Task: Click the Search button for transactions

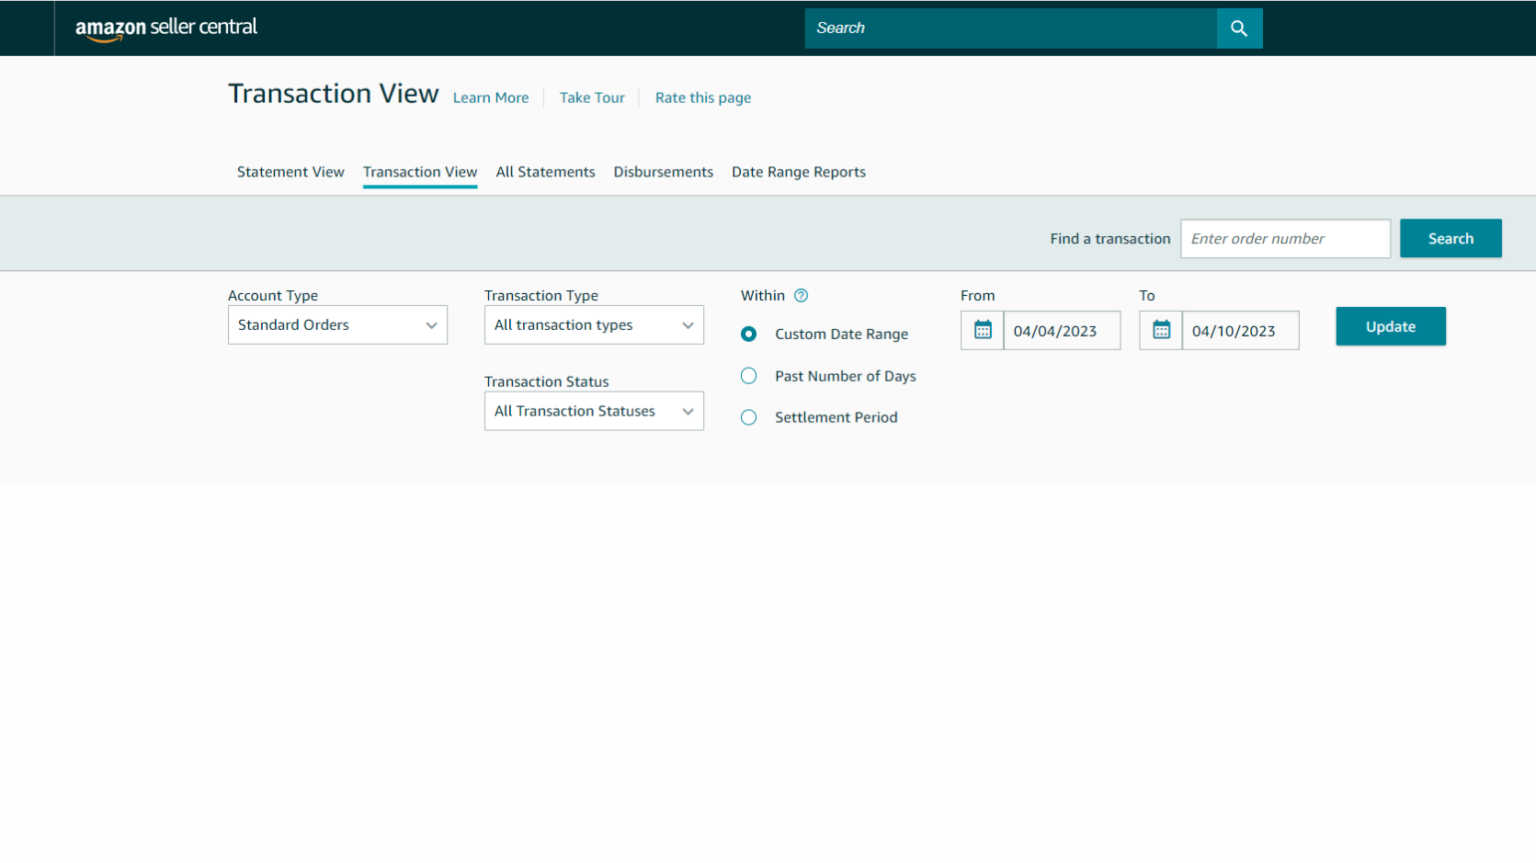Action: point(1450,238)
